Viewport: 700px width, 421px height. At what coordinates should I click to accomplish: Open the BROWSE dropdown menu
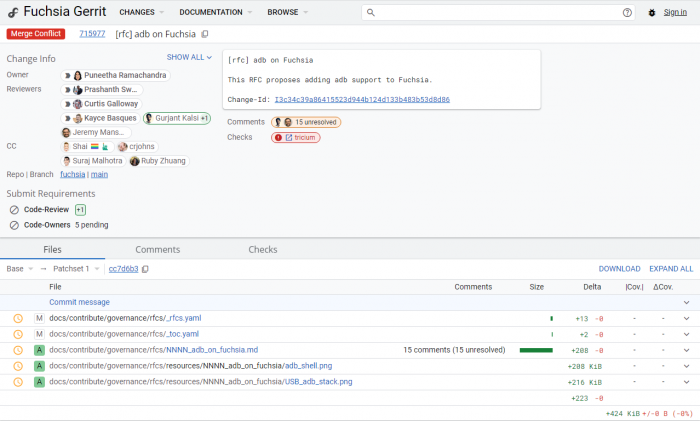click(x=287, y=12)
